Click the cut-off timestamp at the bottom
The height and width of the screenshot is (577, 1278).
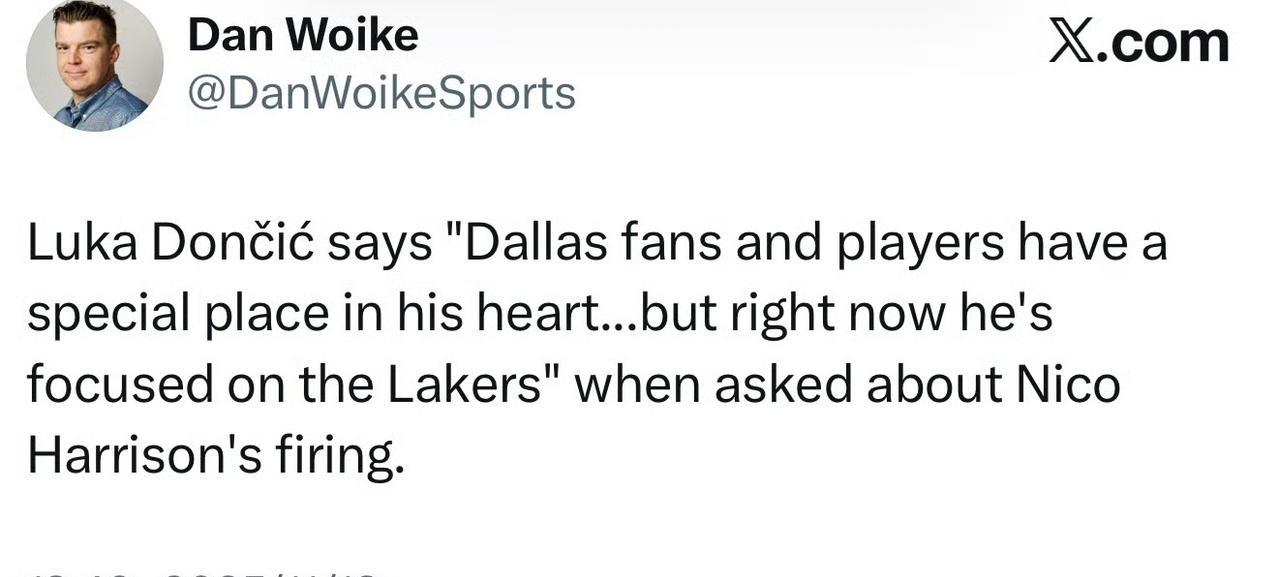[x=200, y=571]
